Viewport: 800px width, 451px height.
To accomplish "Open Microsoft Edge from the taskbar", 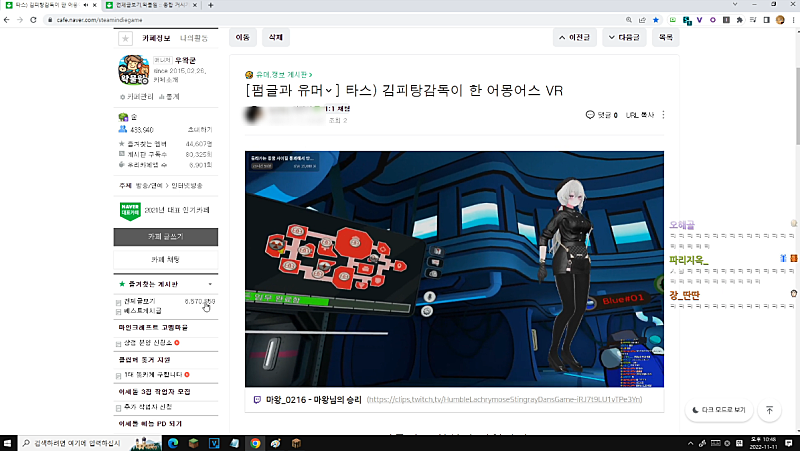I will coord(173,443).
